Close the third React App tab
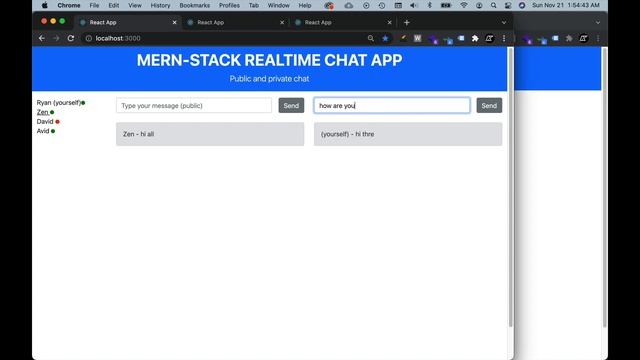 (x=389, y=22)
